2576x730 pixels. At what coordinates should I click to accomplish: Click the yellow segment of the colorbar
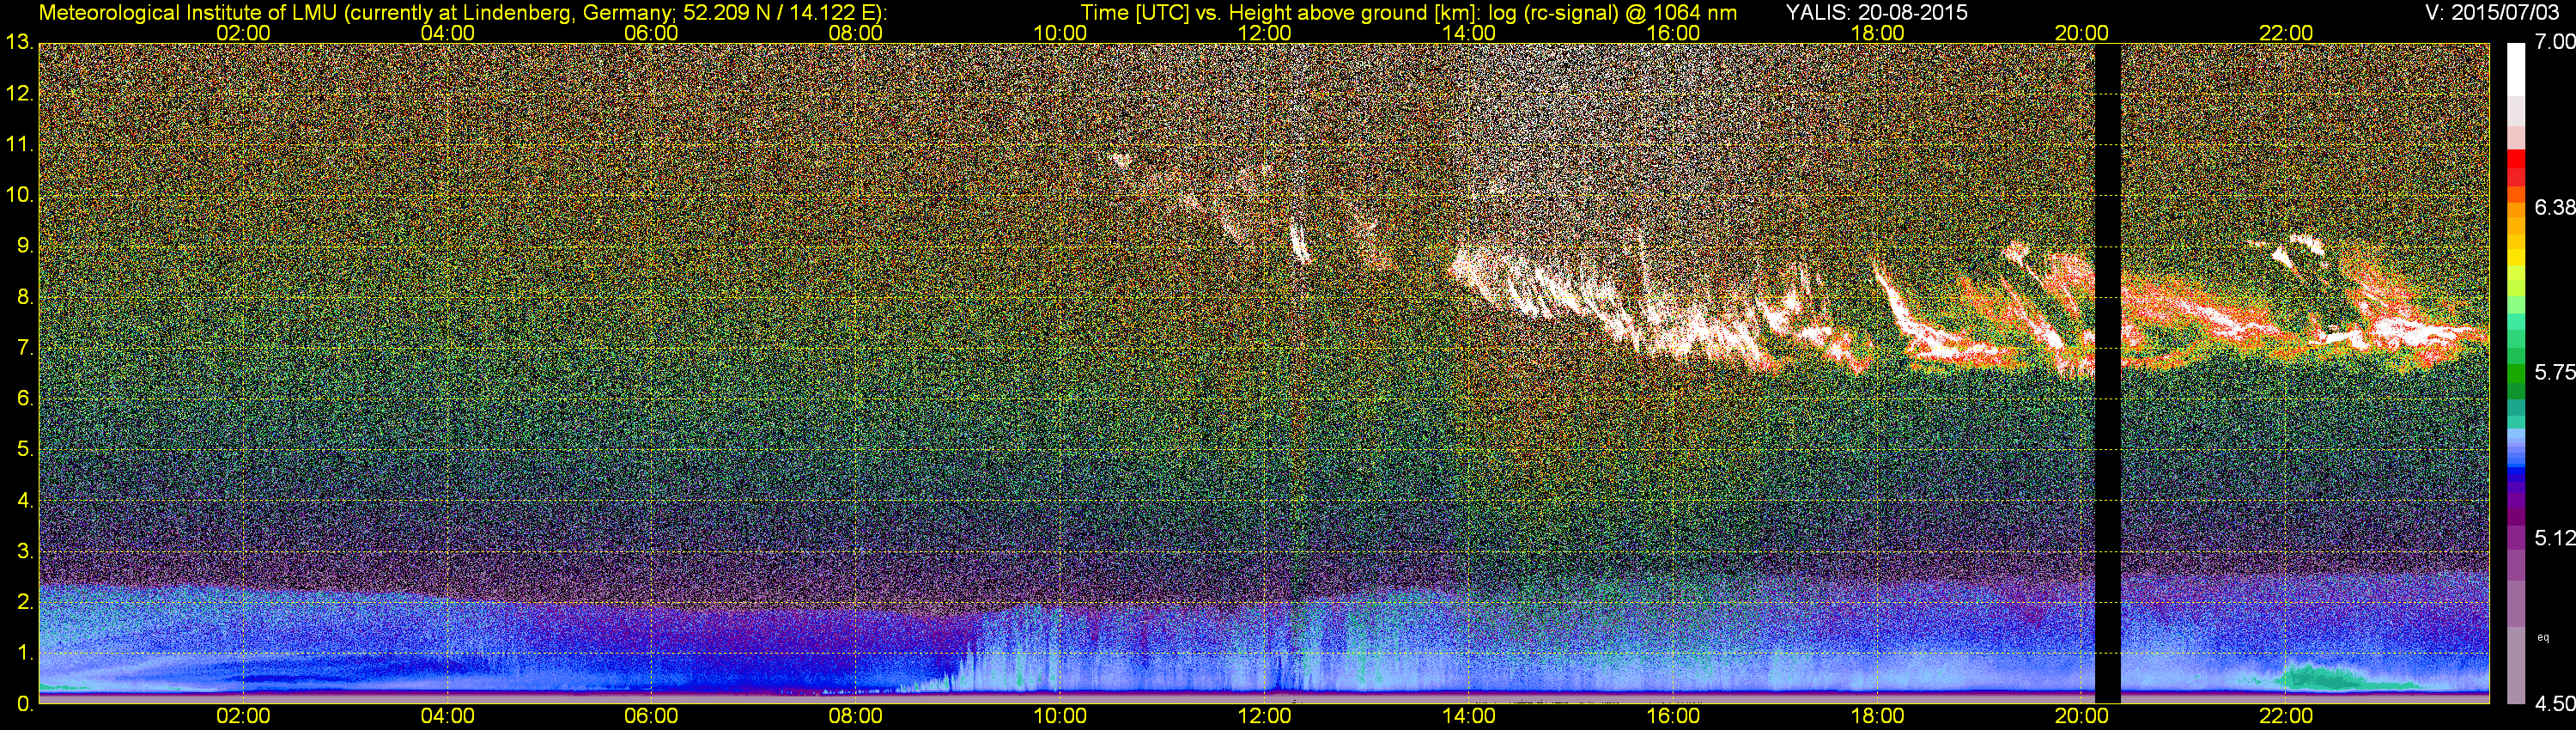click(x=2516, y=255)
